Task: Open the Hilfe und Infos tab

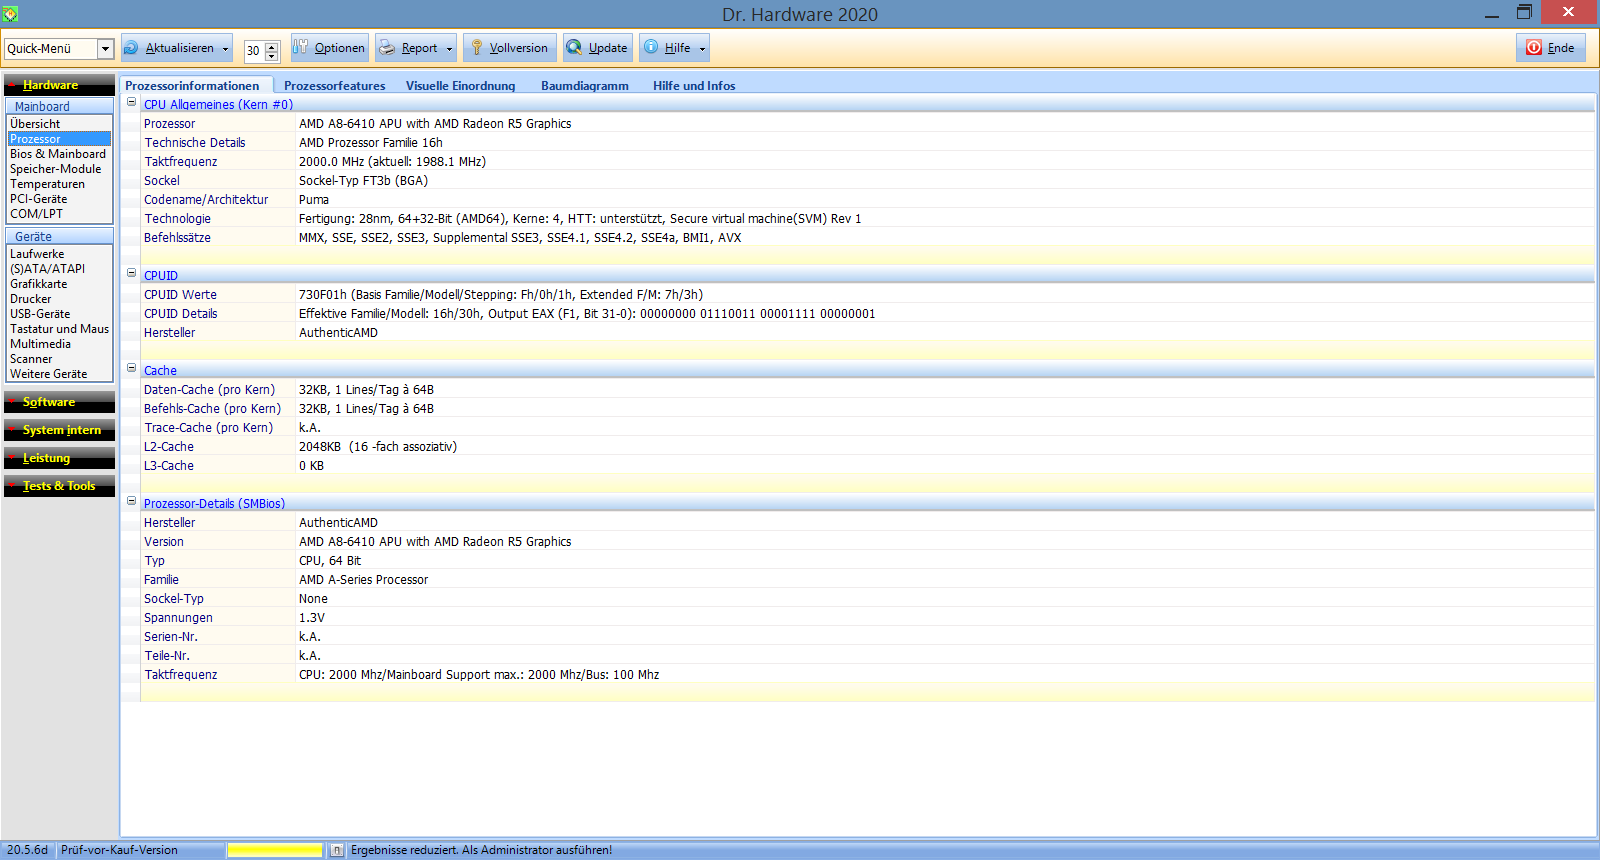Action: pos(694,86)
